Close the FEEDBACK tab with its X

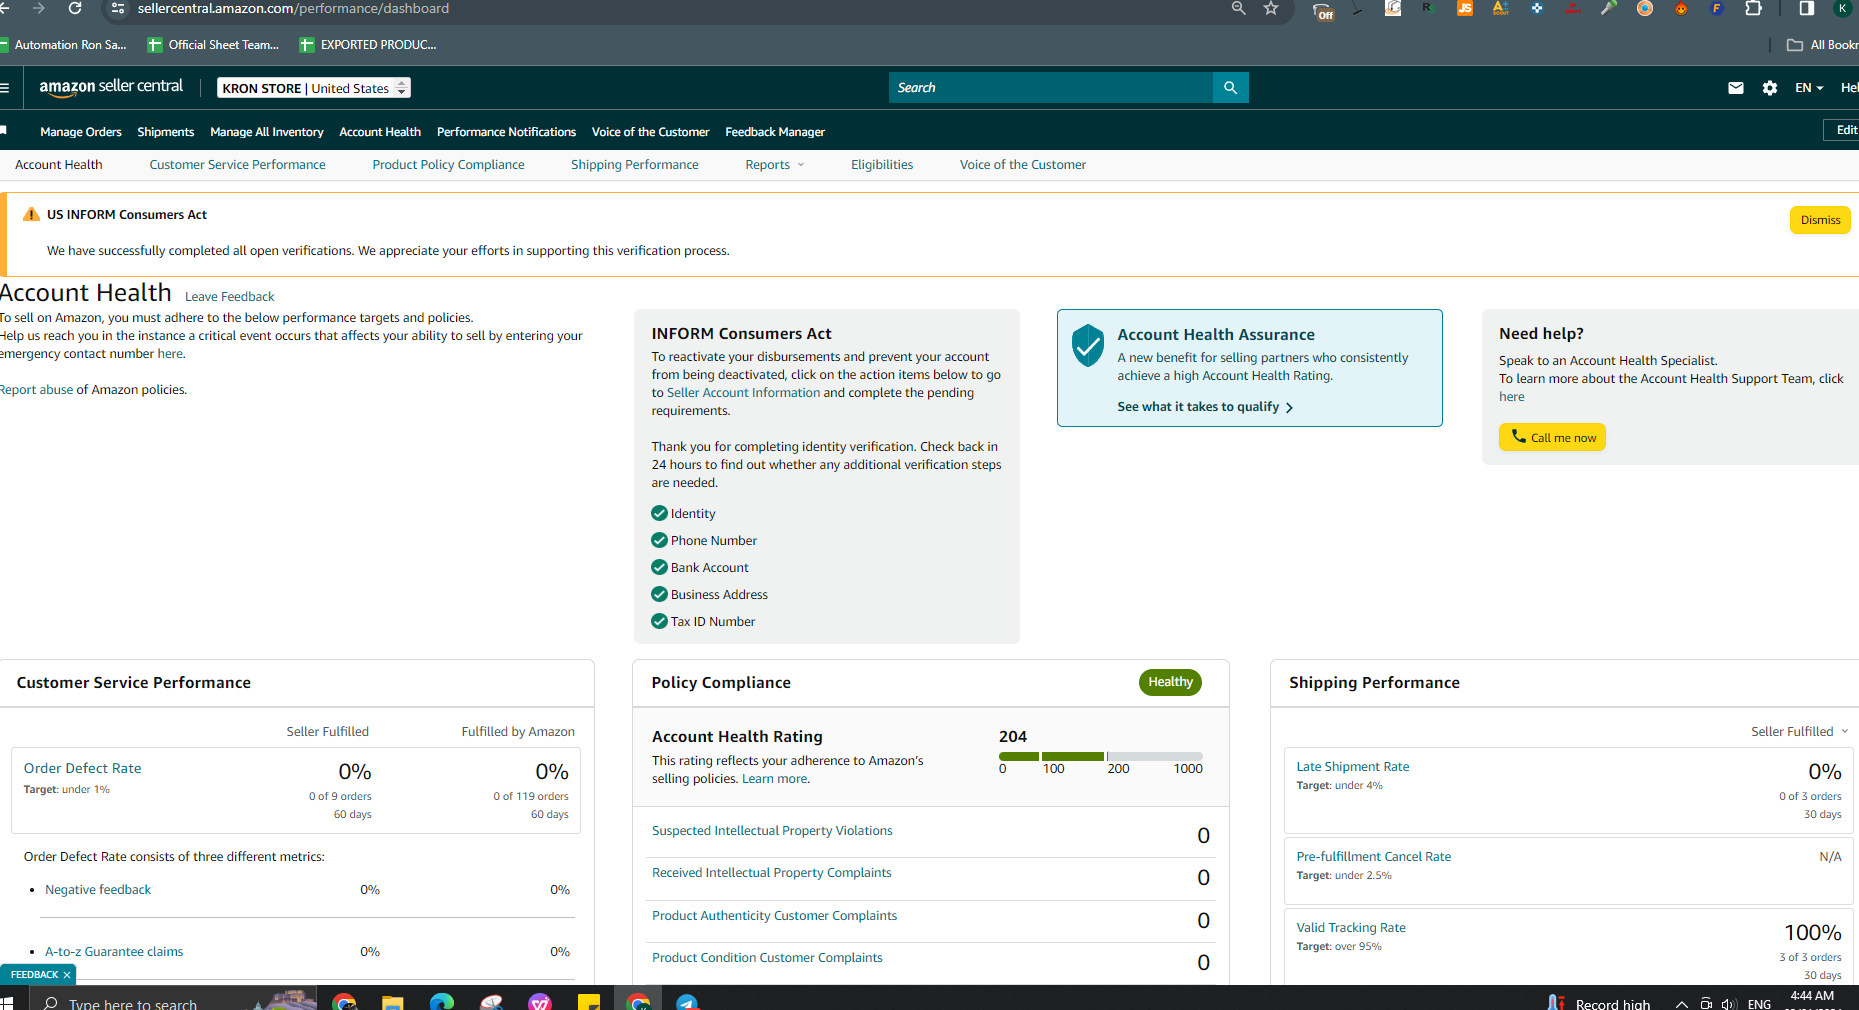(x=67, y=975)
